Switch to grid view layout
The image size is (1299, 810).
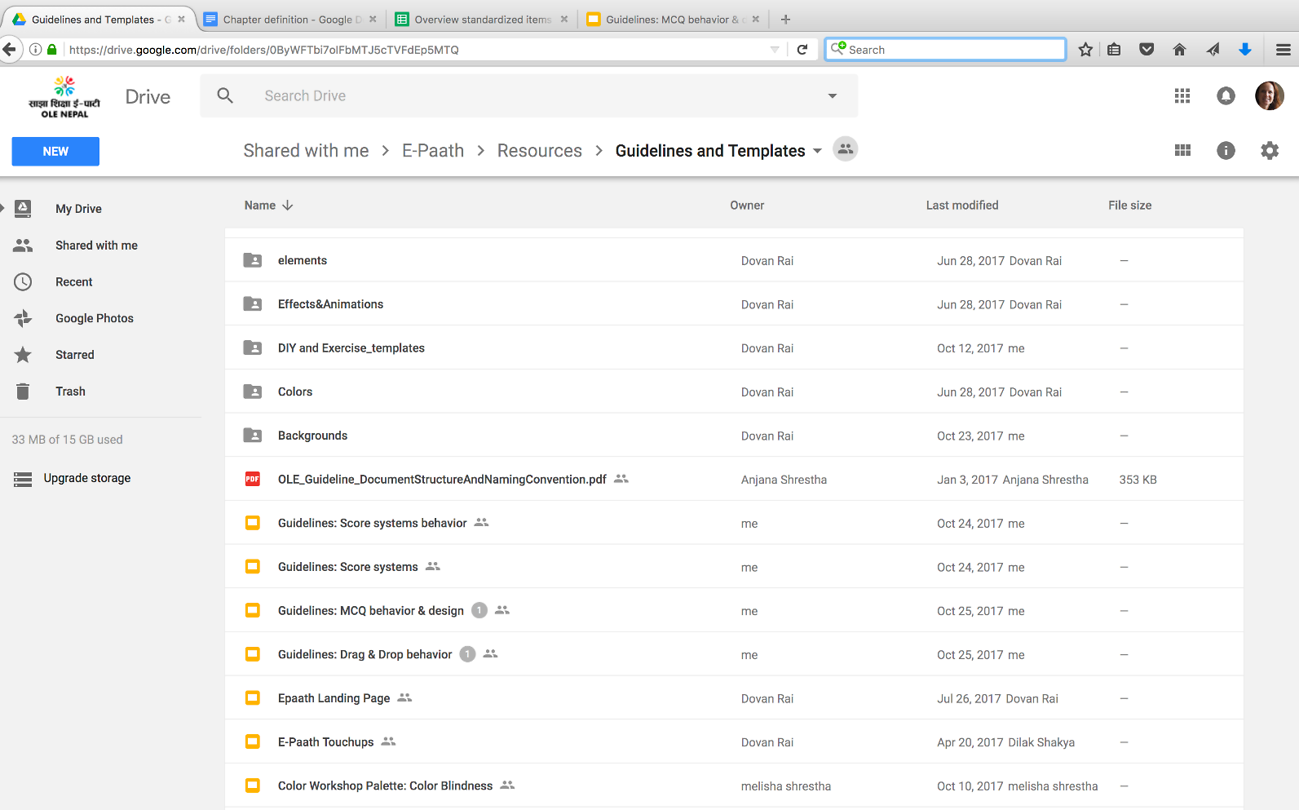pos(1183,151)
